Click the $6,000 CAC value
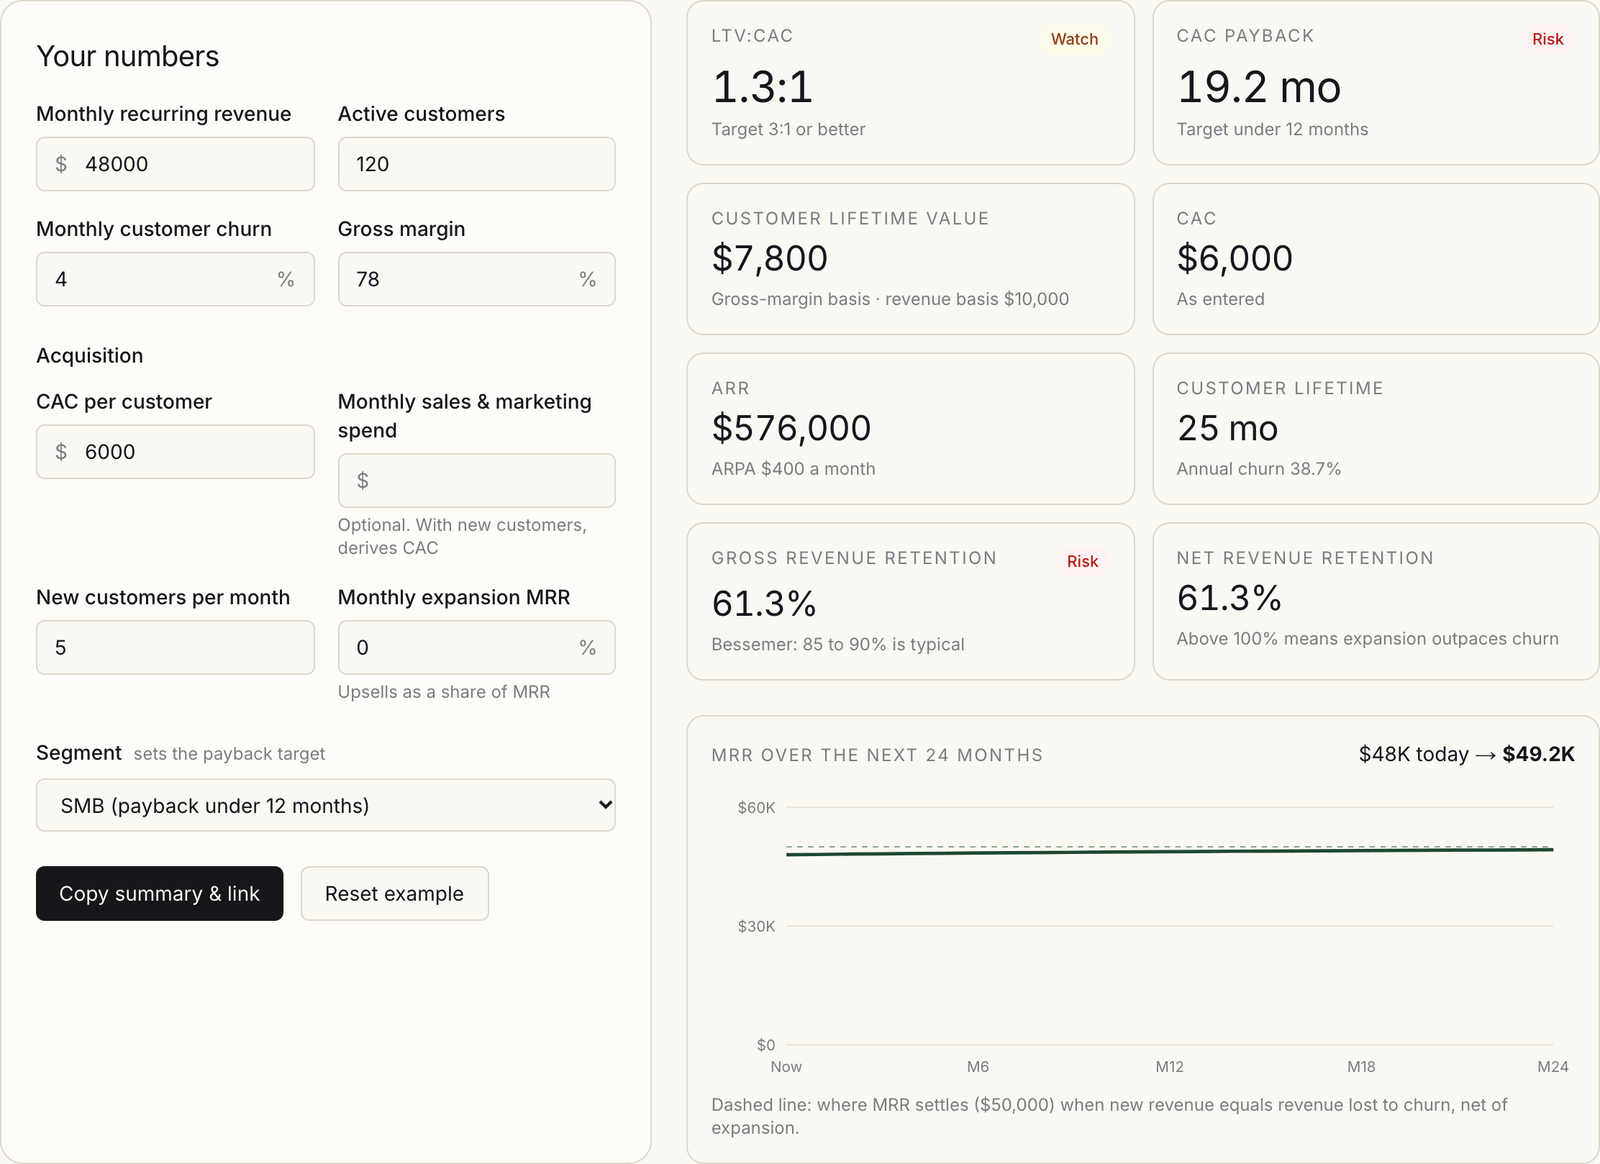Viewport: 1600px width, 1164px height. (1235, 258)
